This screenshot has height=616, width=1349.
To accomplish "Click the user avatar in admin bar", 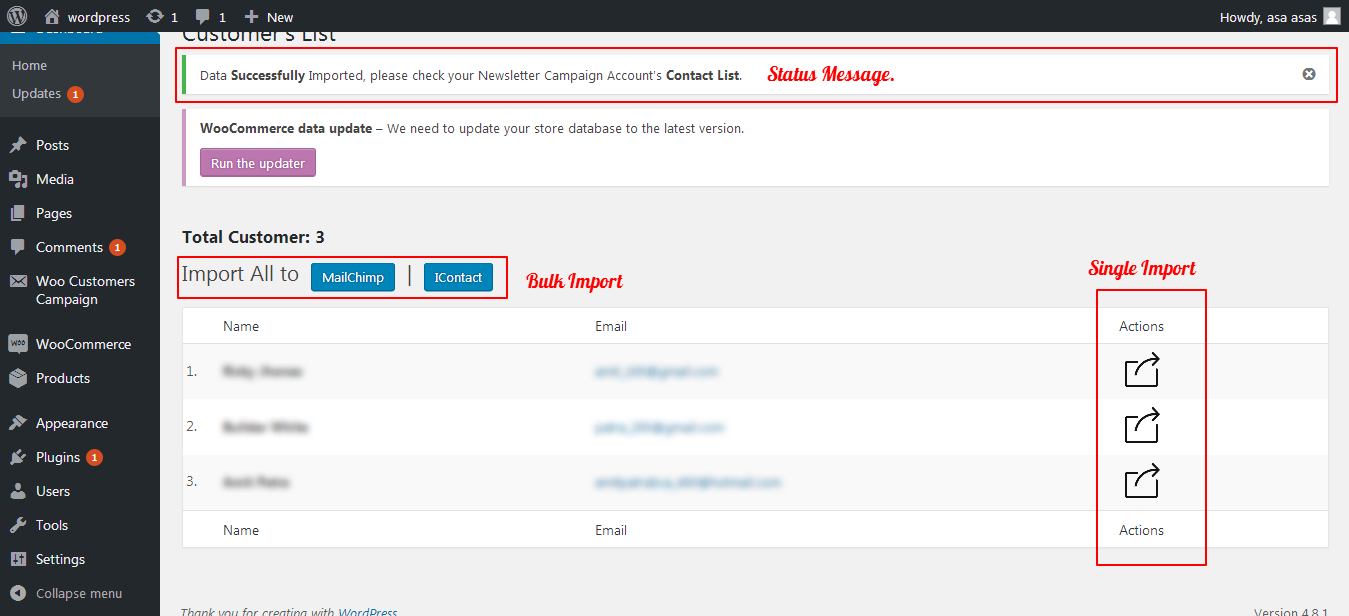I will pos(1331,16).
